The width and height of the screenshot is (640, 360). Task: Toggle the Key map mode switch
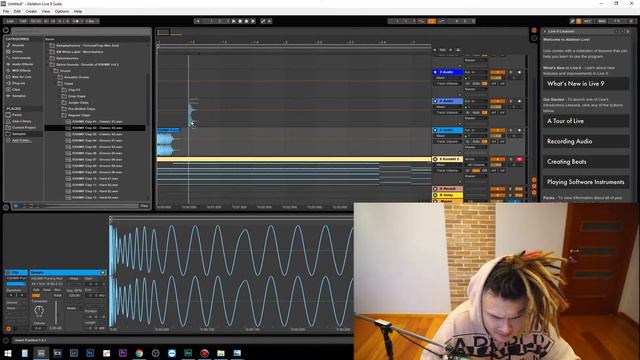pyautogui.click(x=588, y=21)
